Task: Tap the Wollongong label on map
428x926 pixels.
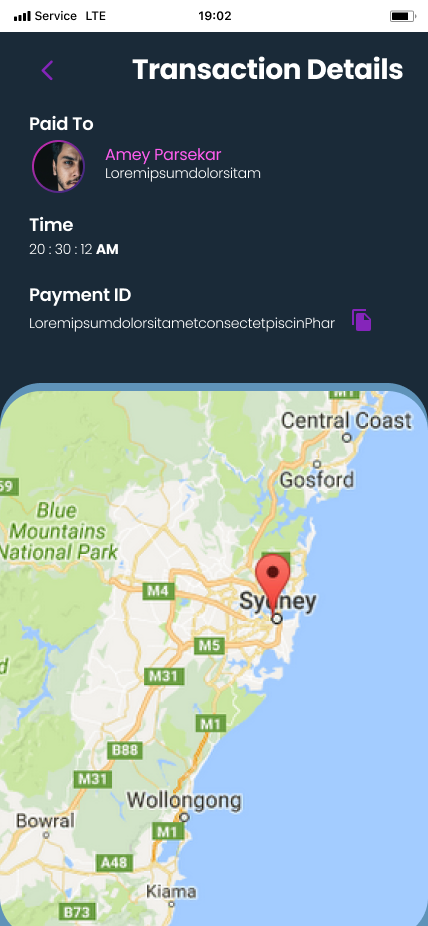Action: pos(184,801)
